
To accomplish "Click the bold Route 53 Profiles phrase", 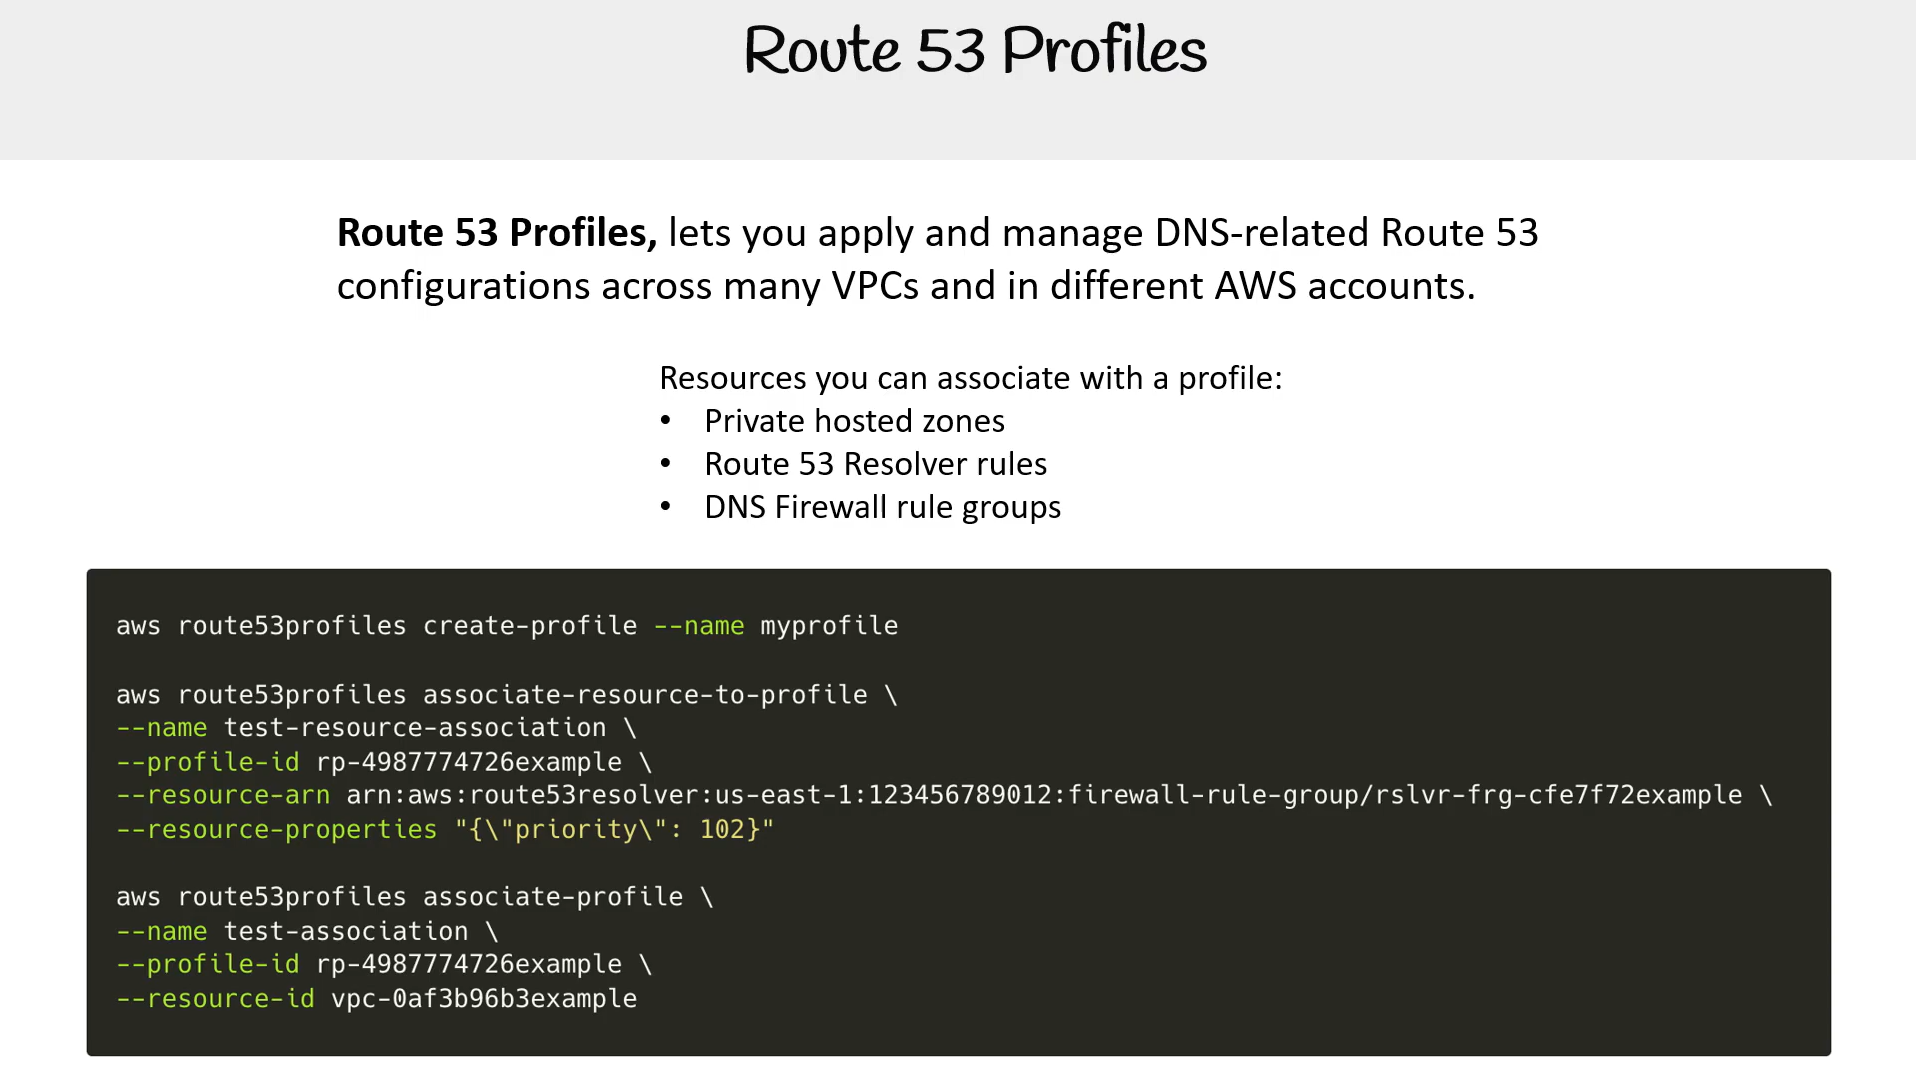I will 497,232.
